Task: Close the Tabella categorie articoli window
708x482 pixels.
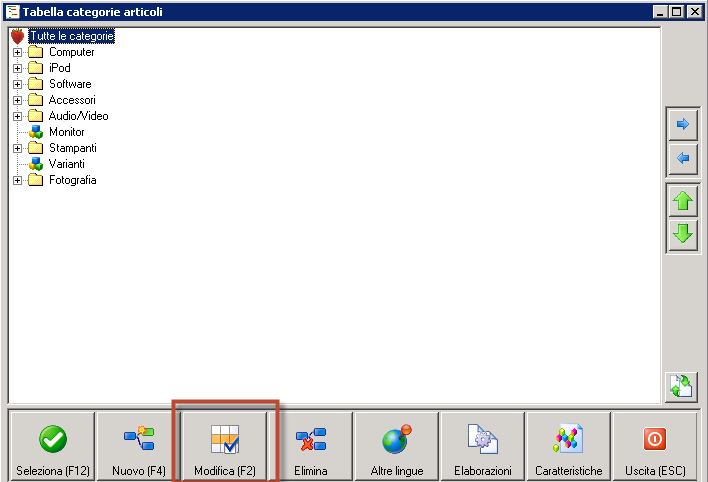Action: pos(694,12)
